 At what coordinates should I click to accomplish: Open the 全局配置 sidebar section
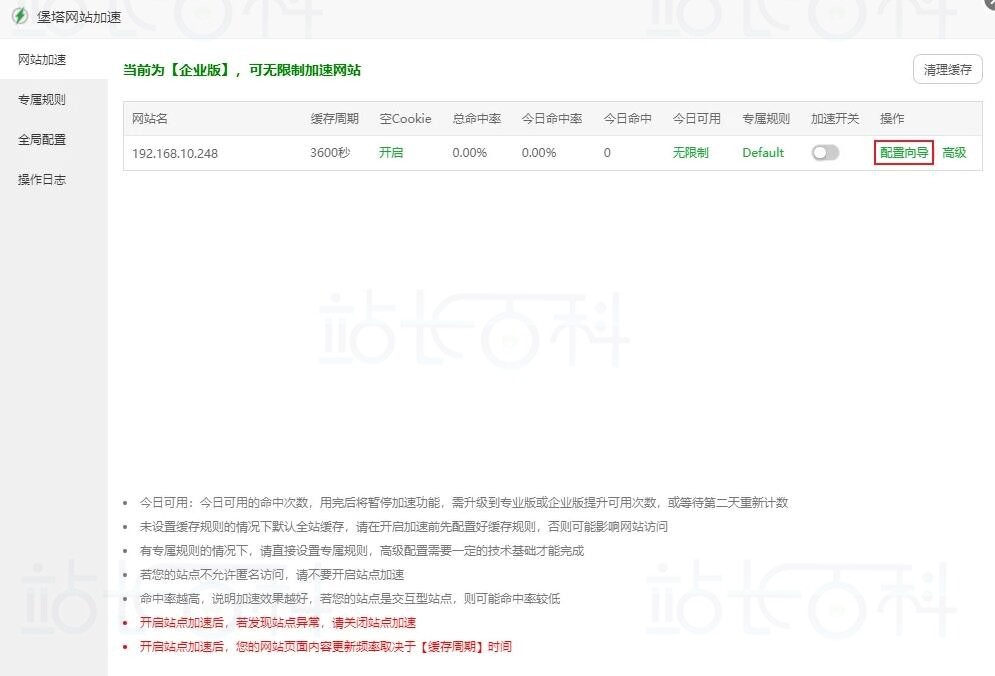click(42, 139)
